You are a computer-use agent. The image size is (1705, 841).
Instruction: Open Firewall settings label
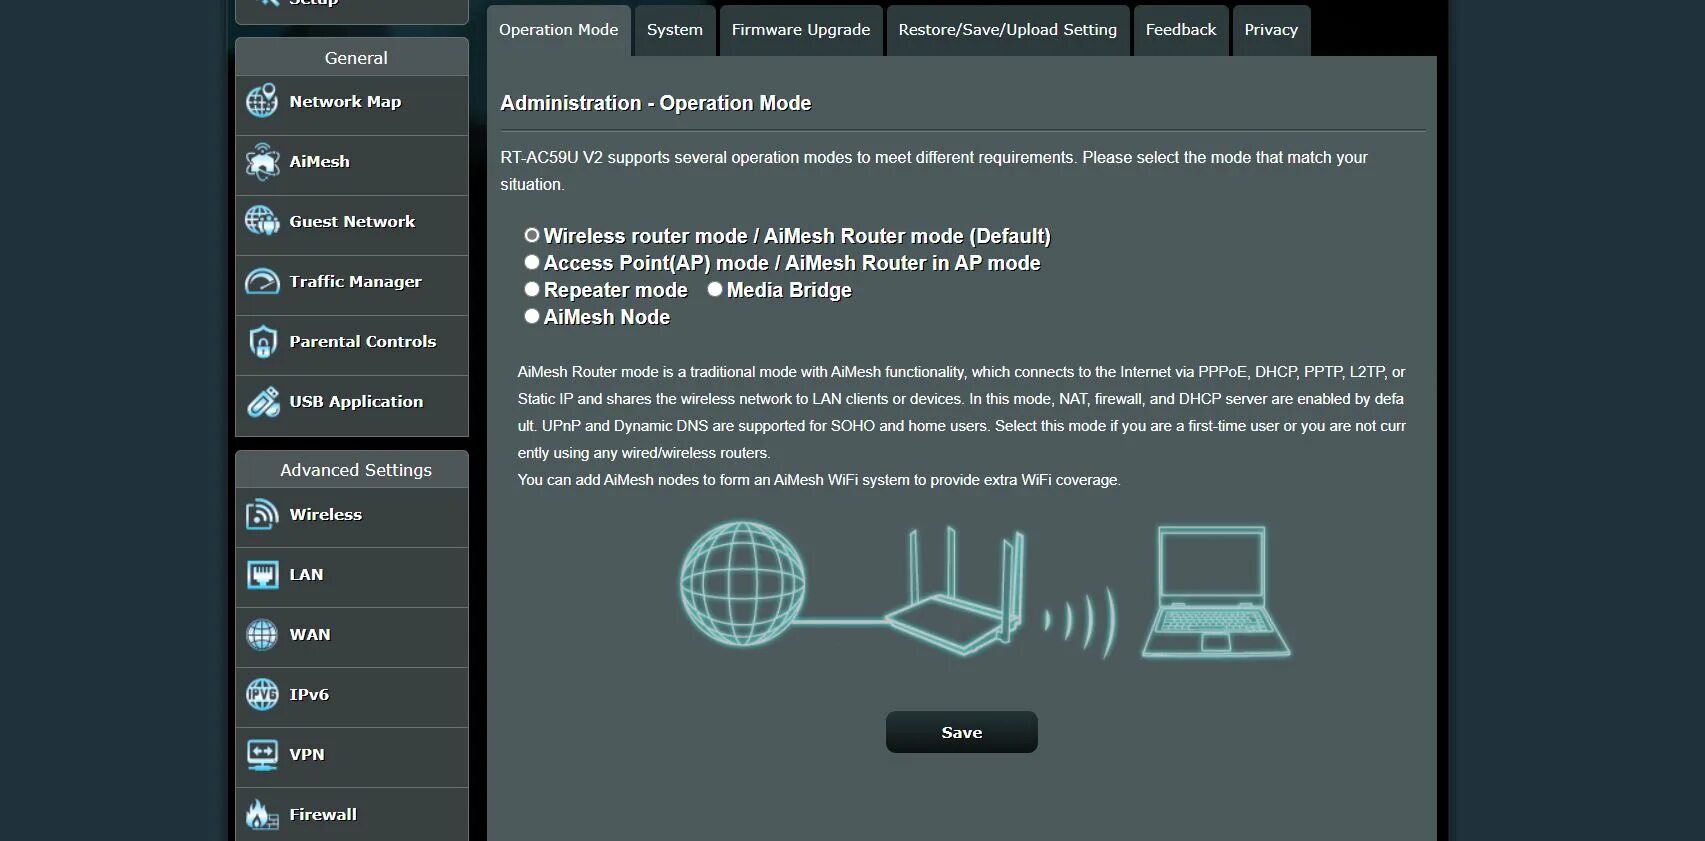tap(323, 815)
